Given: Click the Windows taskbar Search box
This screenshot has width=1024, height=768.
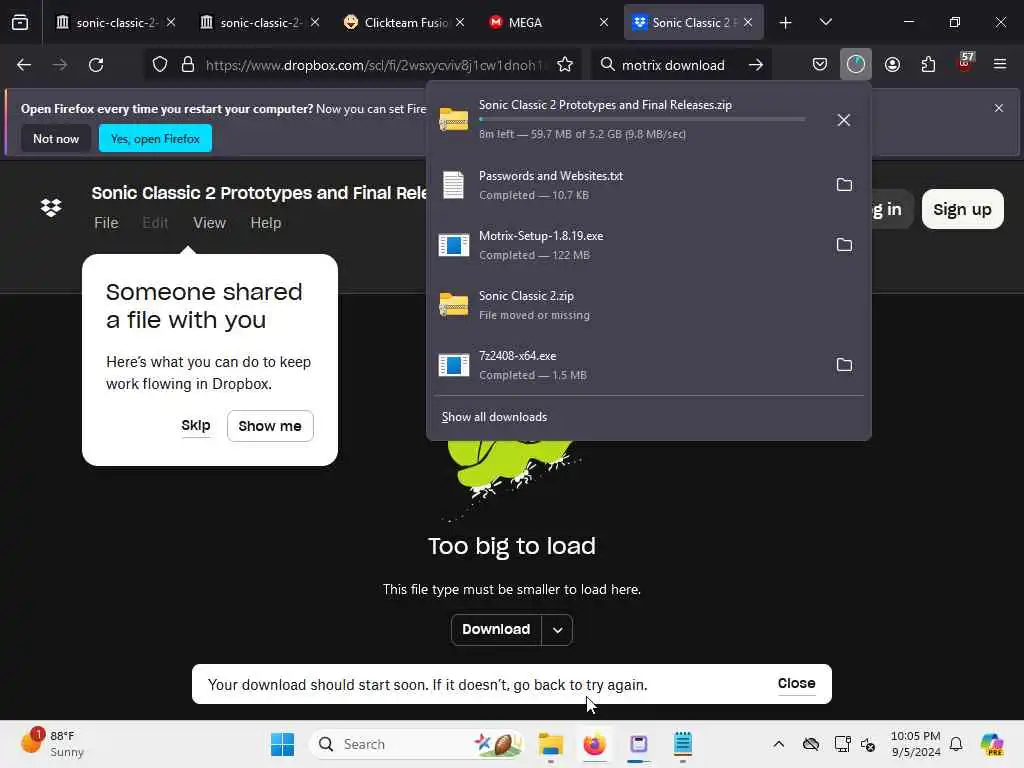Looking at the screenshot, I should (x=417, y=744).
